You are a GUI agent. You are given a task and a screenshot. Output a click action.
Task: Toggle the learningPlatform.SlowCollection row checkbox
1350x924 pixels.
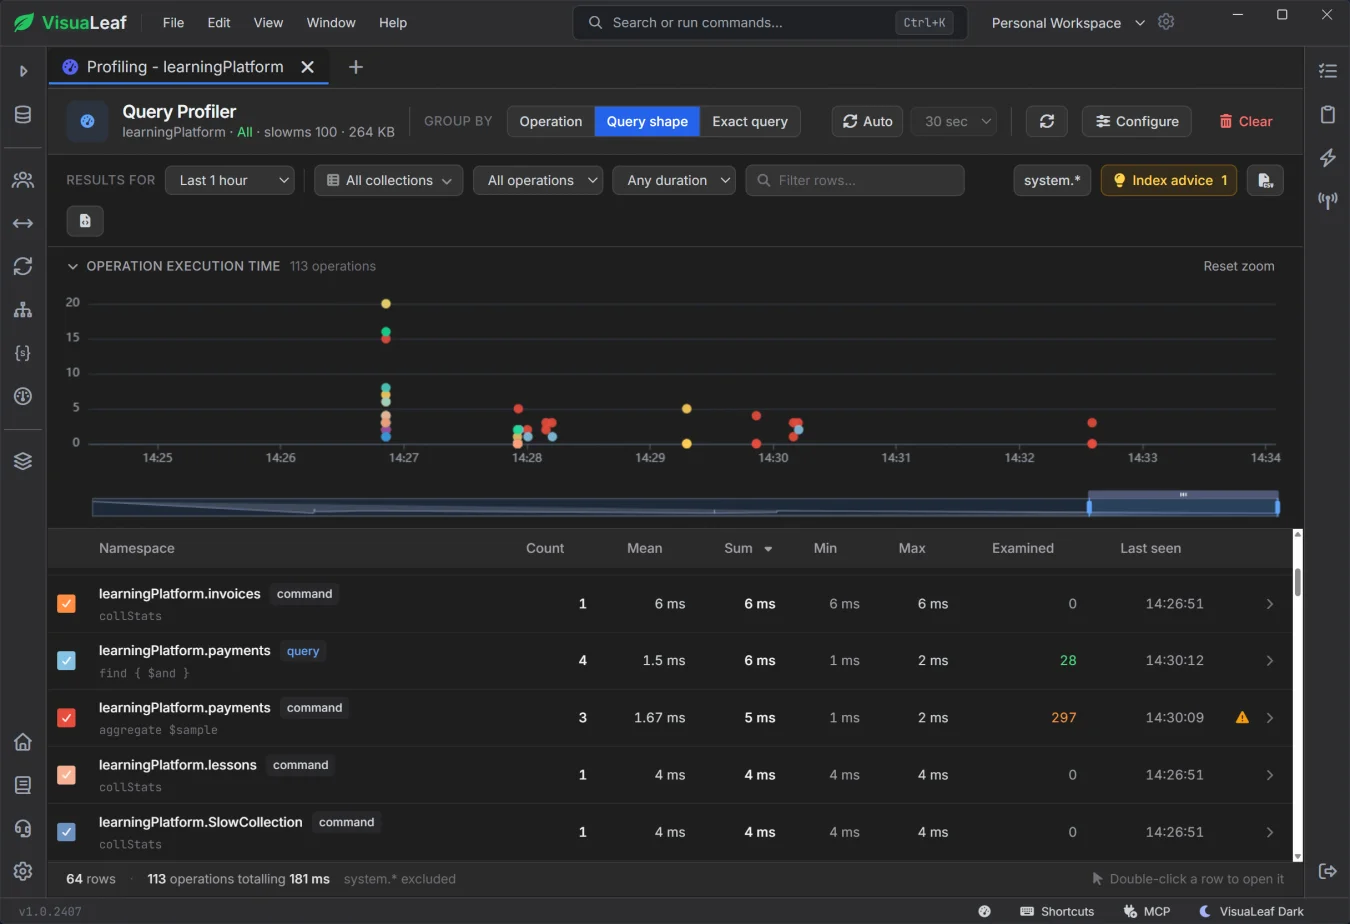(x=66, y=832)
